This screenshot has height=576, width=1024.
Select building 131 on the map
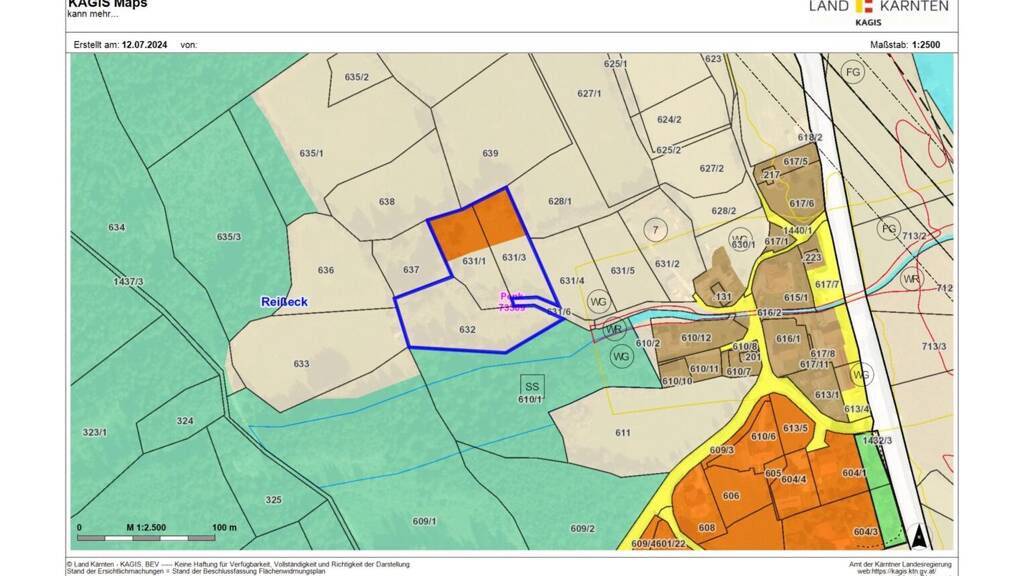point(723,297)
